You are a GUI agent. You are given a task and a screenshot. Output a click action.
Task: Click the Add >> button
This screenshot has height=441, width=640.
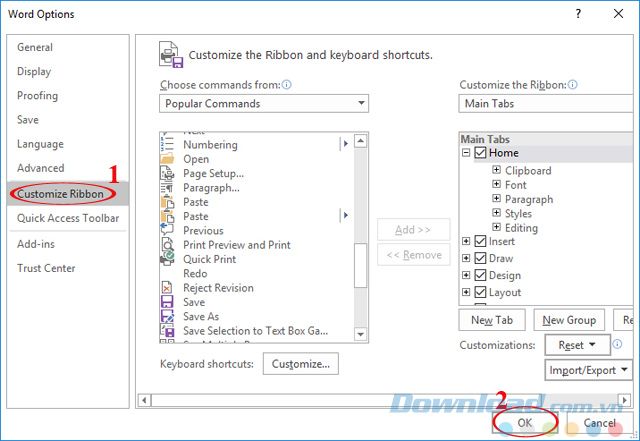point(413,230)
